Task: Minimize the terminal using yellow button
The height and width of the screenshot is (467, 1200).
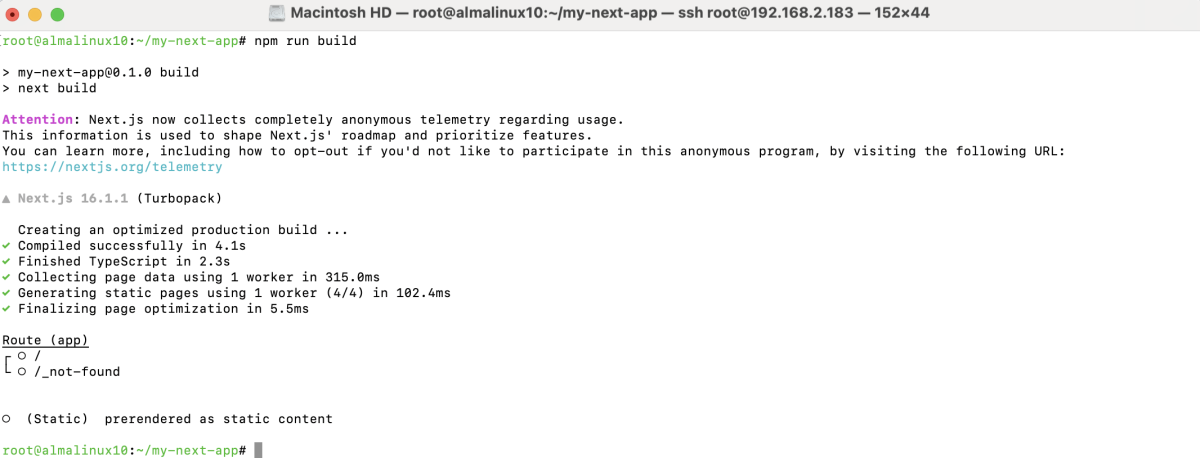Action: click(x=34, y=14)
